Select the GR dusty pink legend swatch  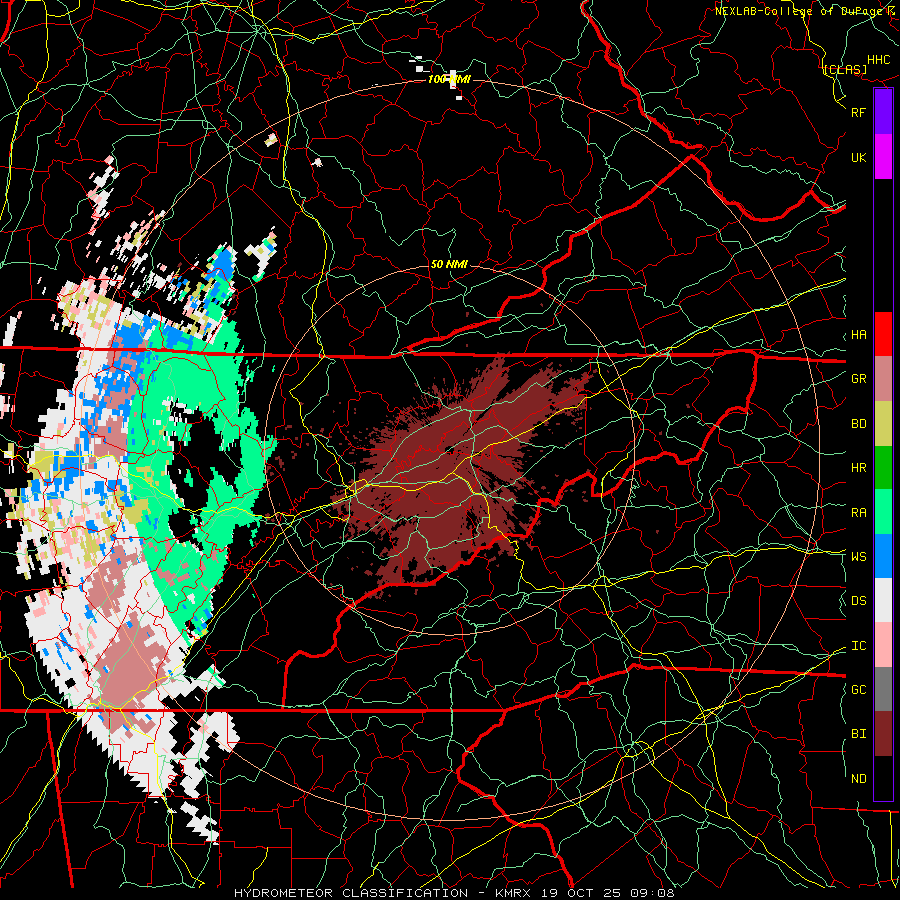(x=883, y=379)
